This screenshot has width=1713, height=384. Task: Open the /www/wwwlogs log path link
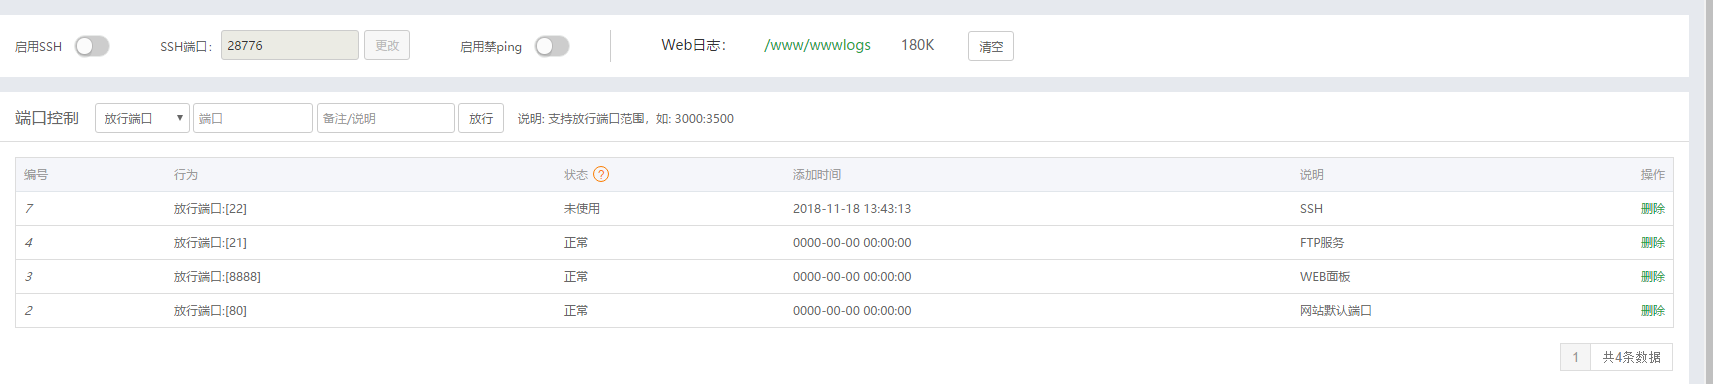pos(817,45)
